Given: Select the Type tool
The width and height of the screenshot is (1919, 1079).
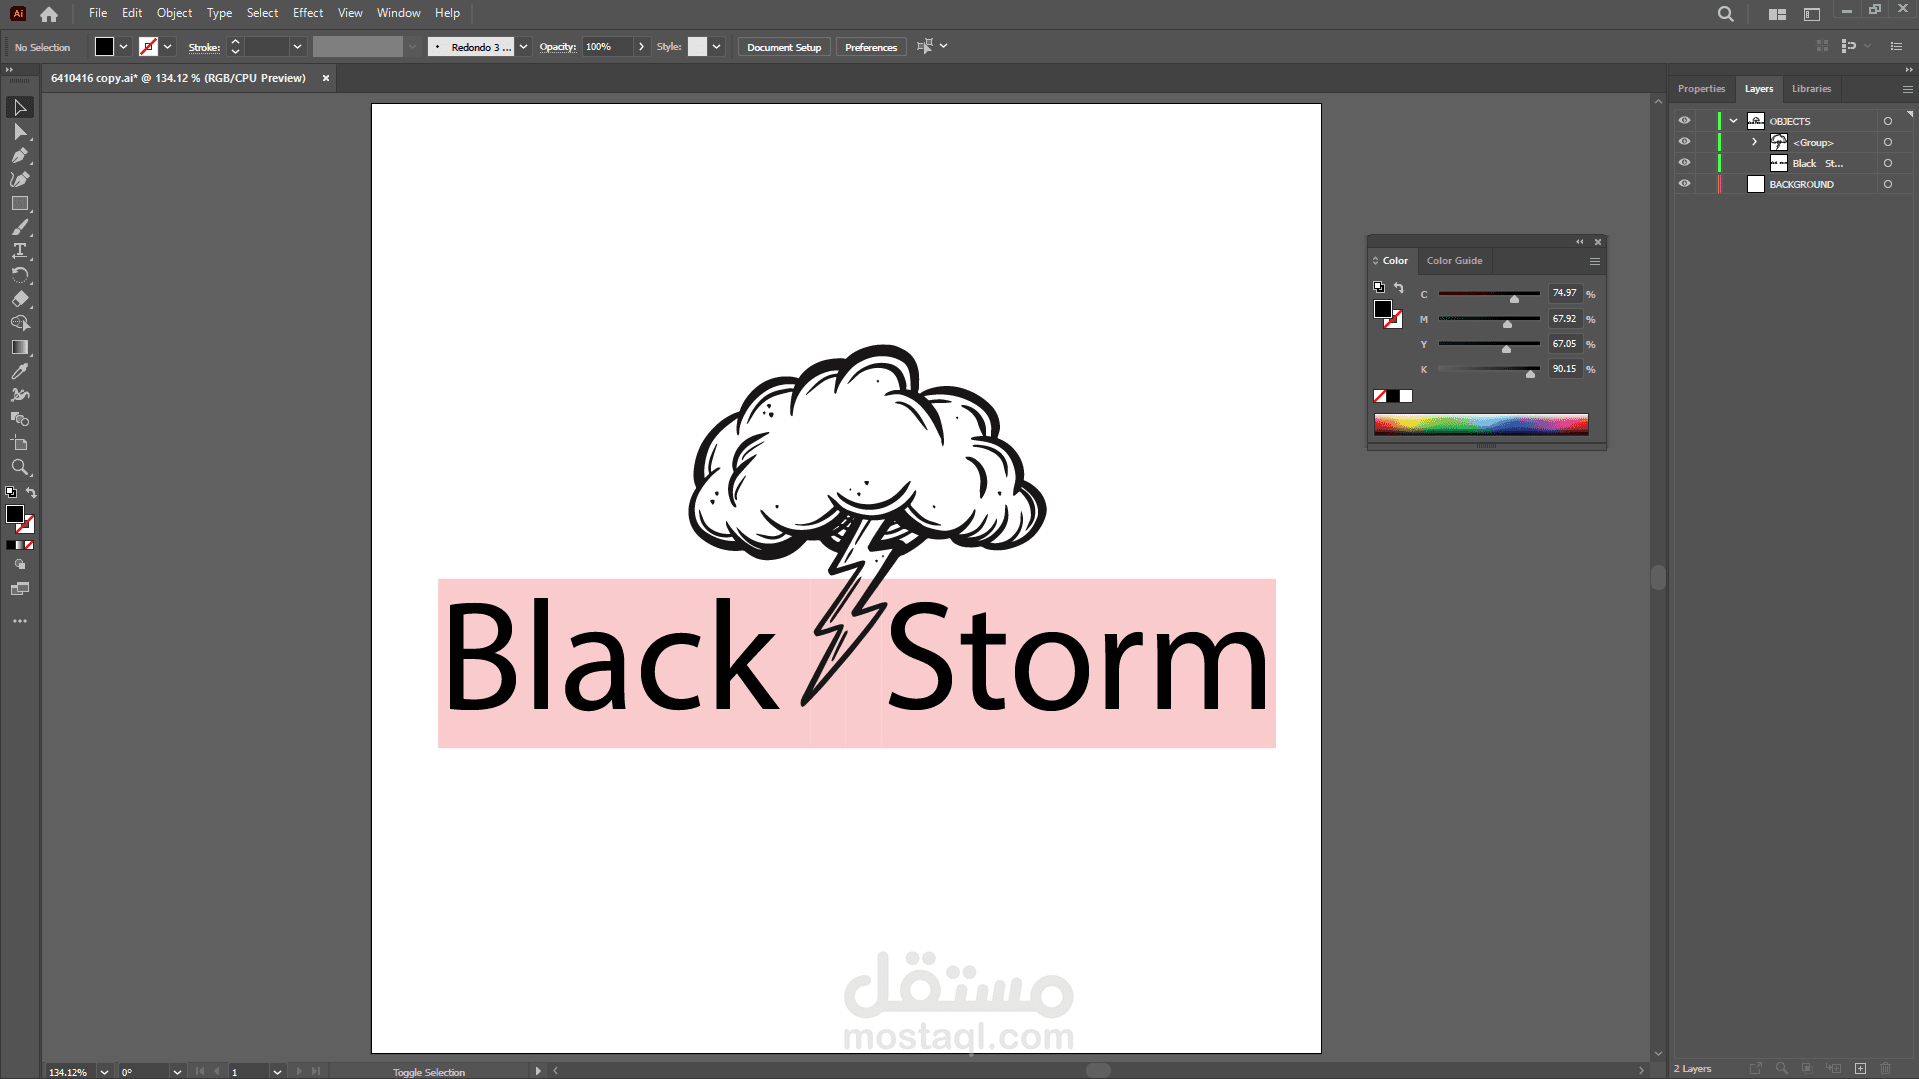Looking at the screenshot, I should tap(20, 251).
